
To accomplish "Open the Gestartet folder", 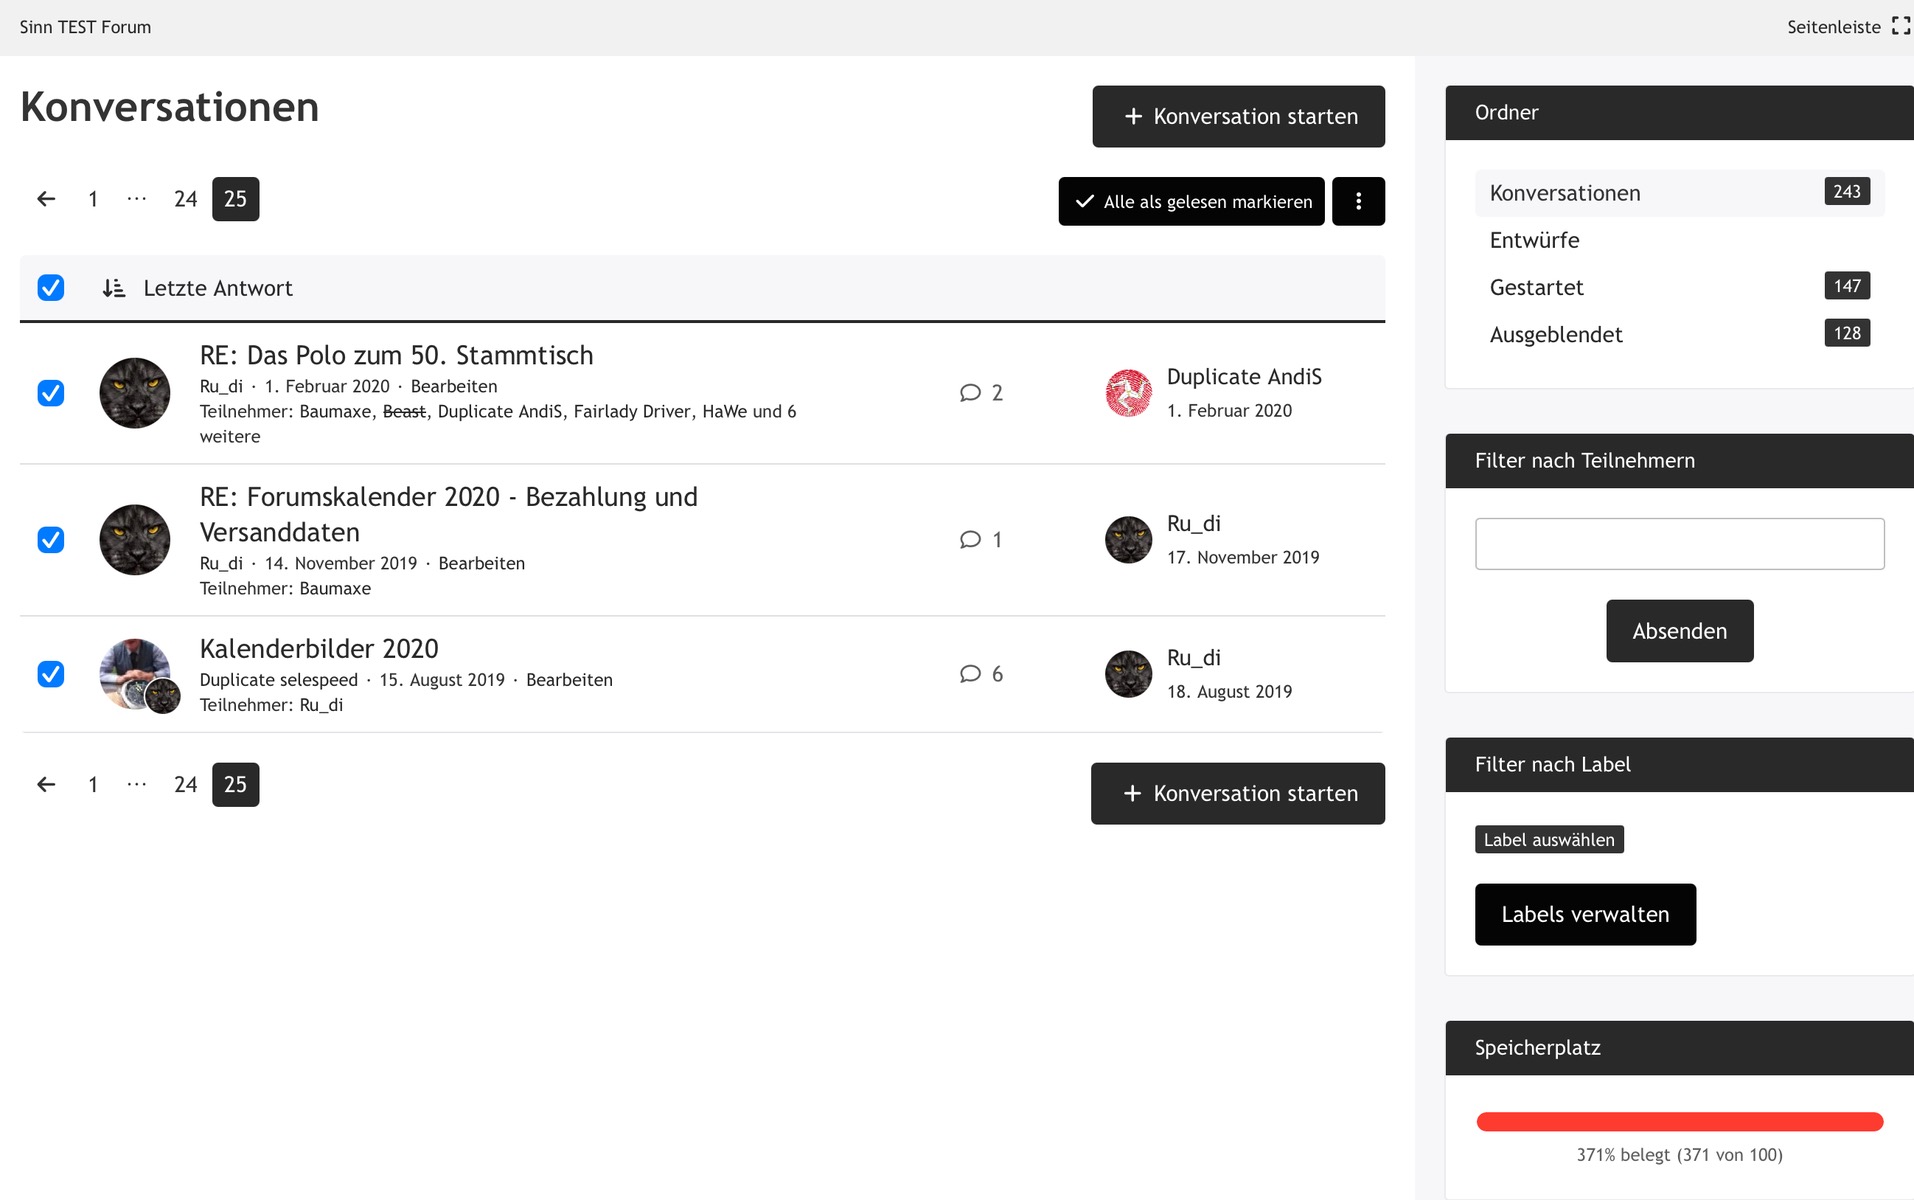I will coord(1536,288).
